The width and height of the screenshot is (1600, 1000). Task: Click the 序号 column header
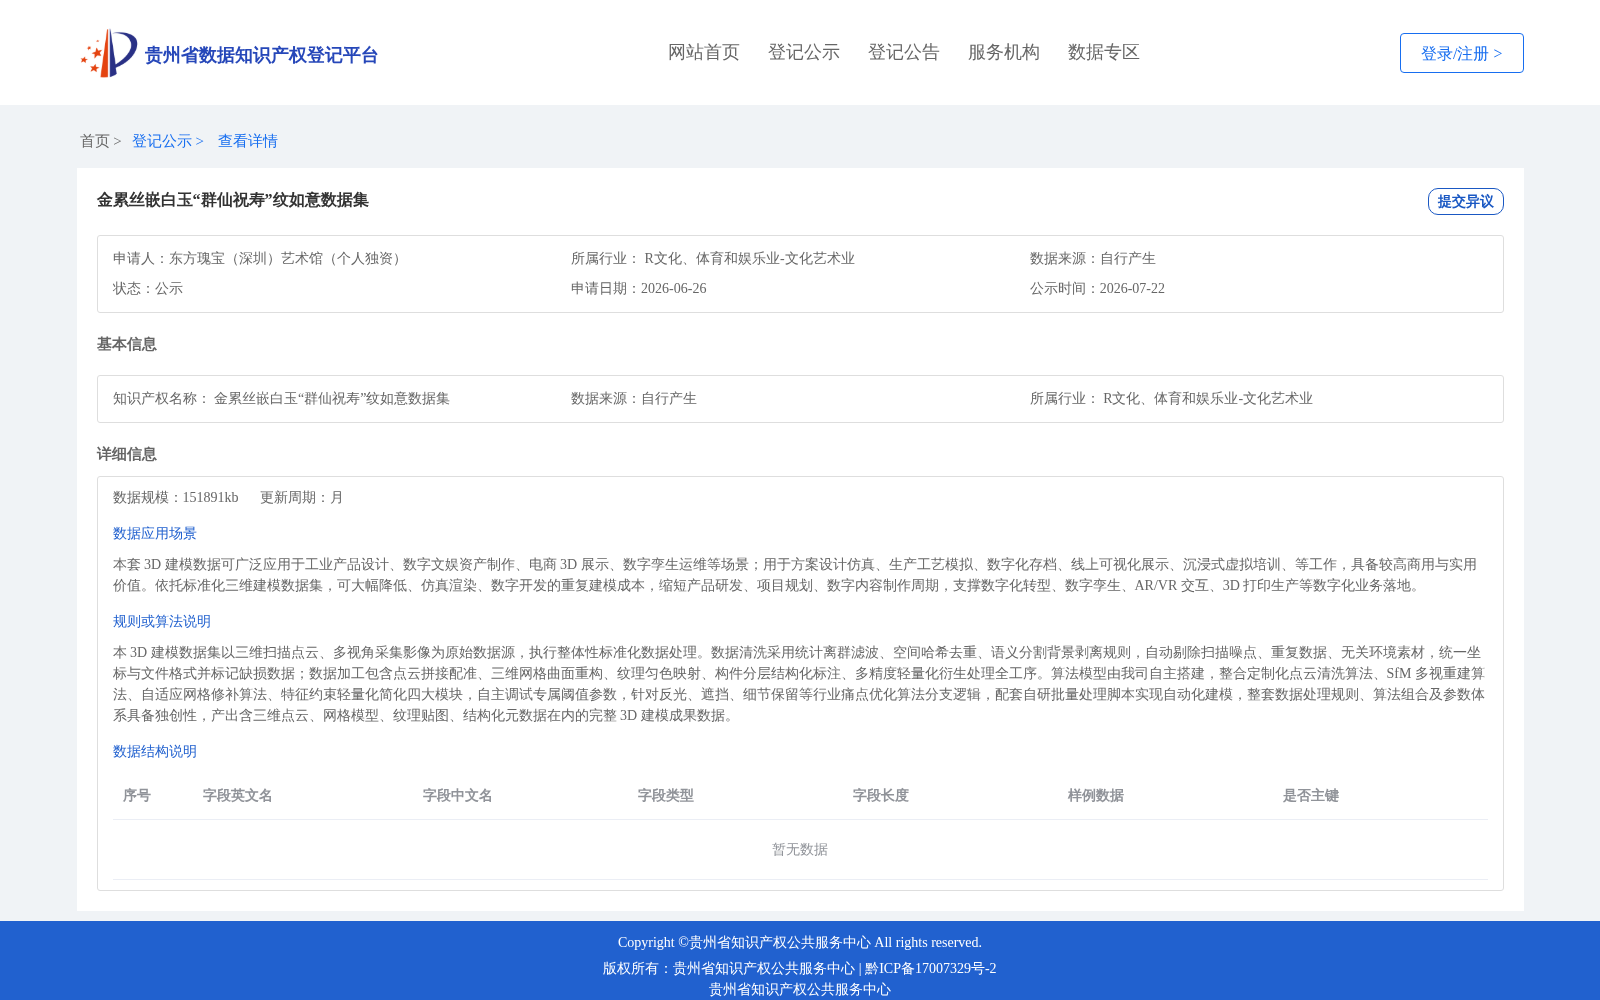click(137, 795)
